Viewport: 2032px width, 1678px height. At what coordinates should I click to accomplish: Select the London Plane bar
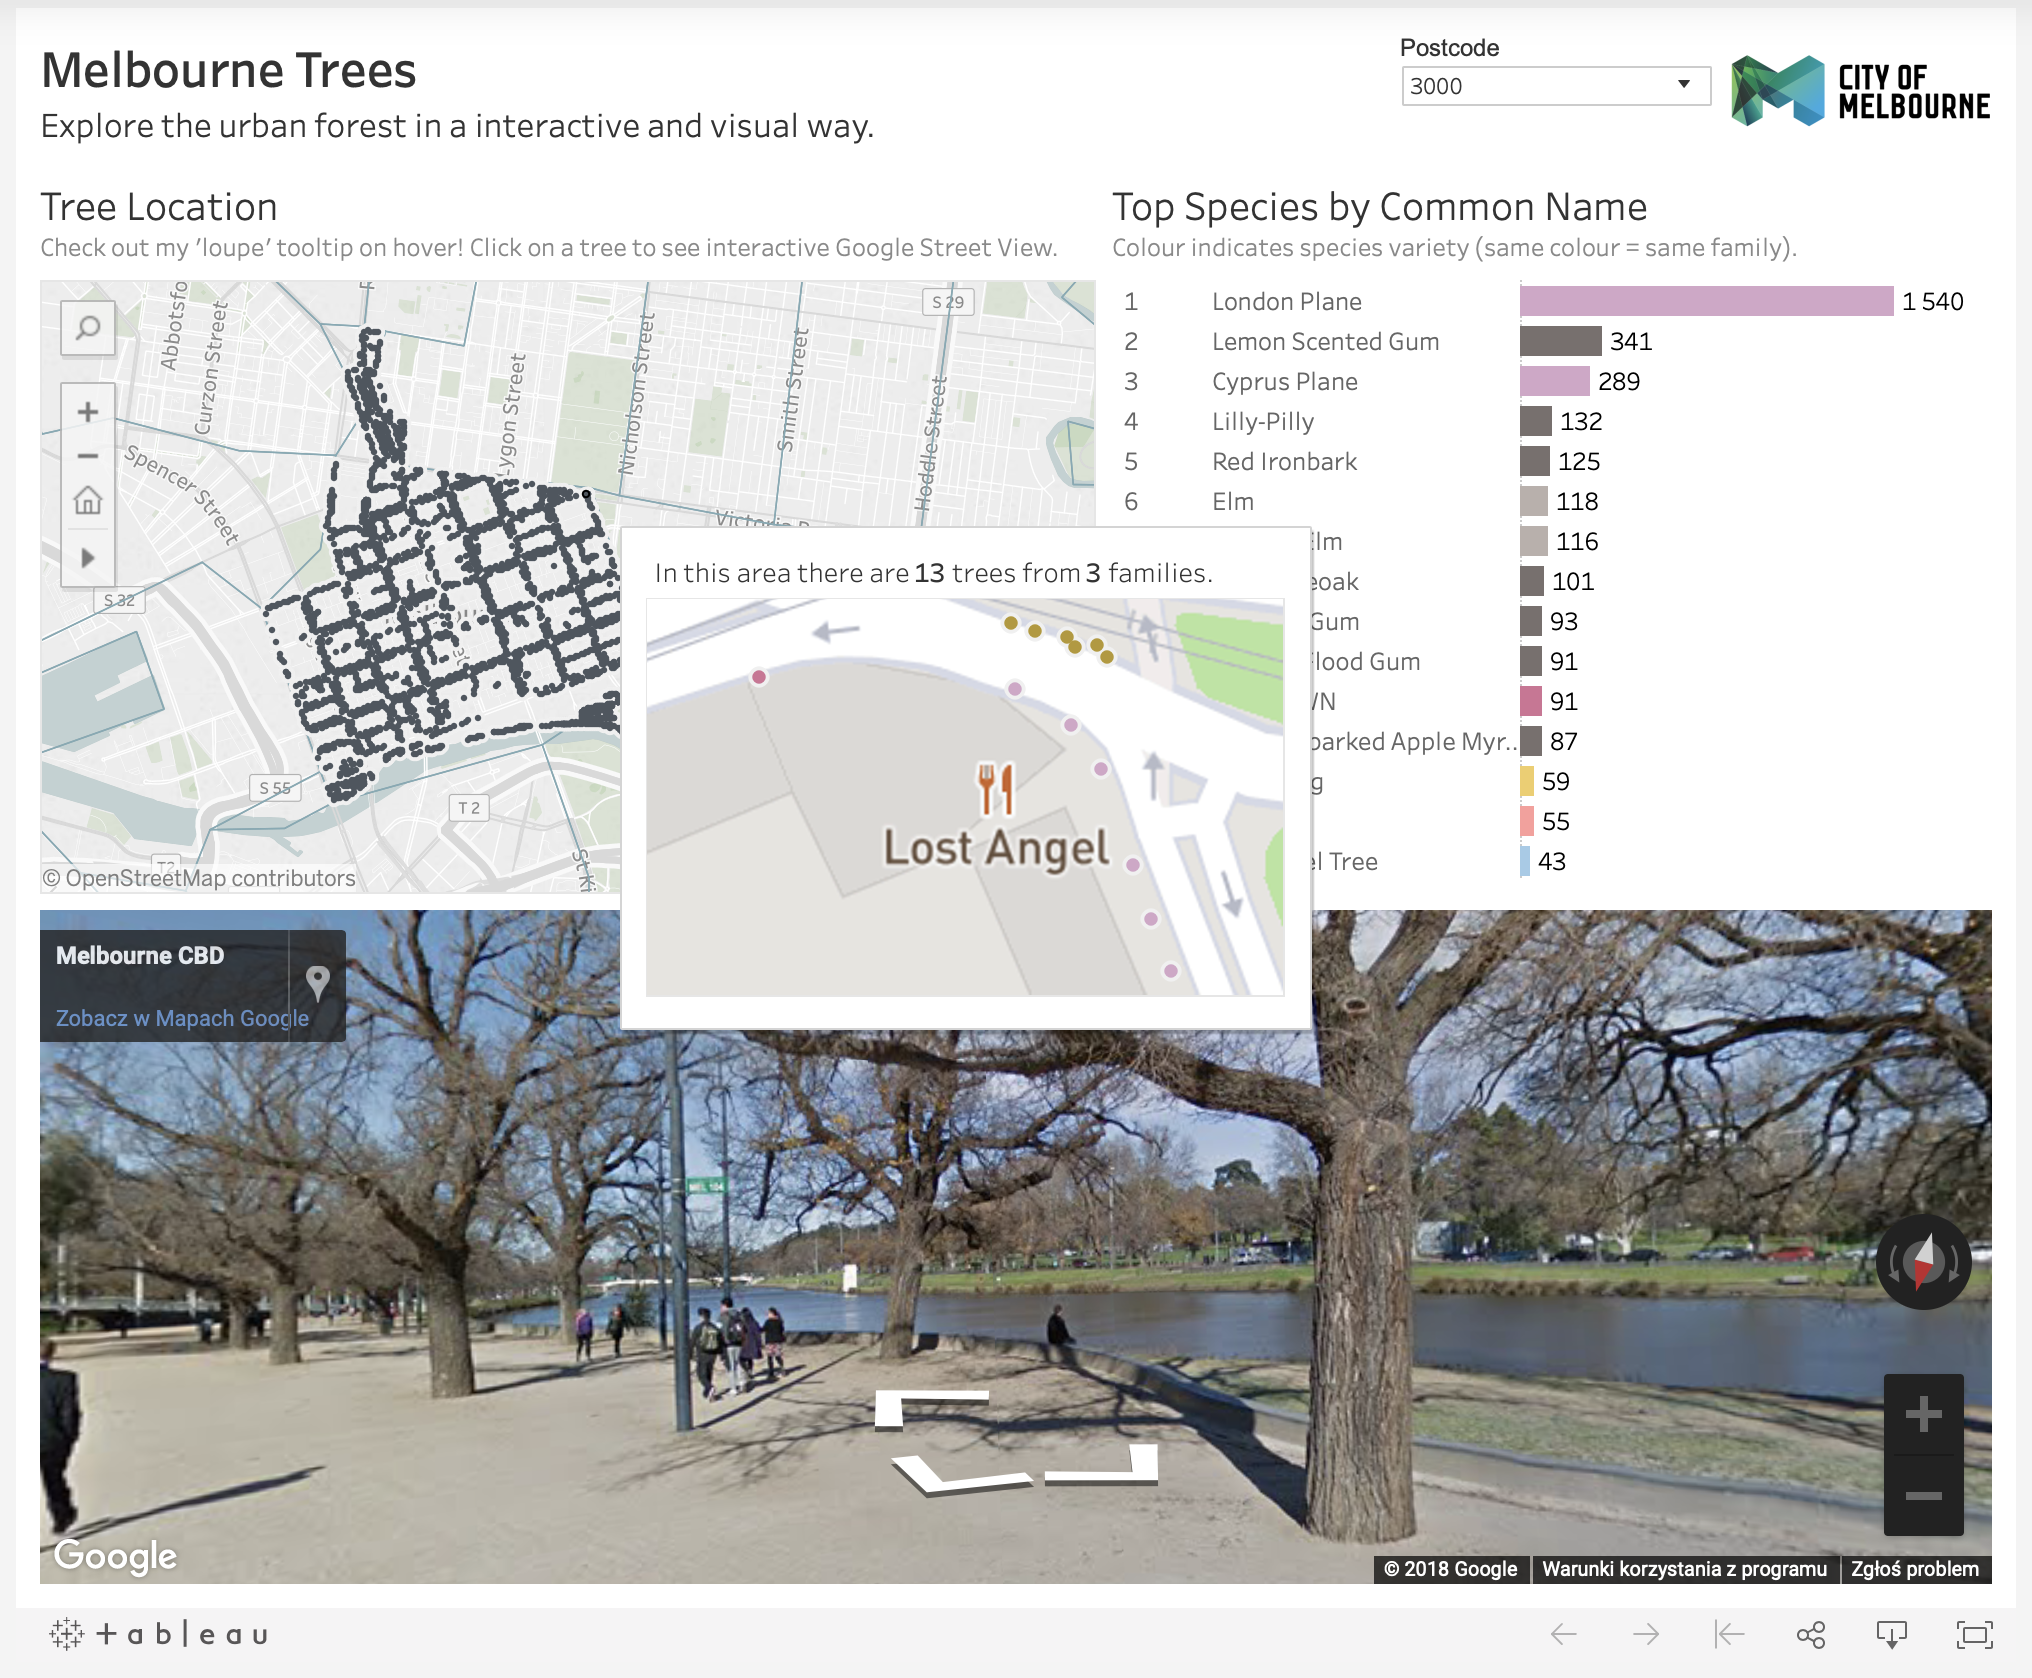click(x=1706, y=301)
